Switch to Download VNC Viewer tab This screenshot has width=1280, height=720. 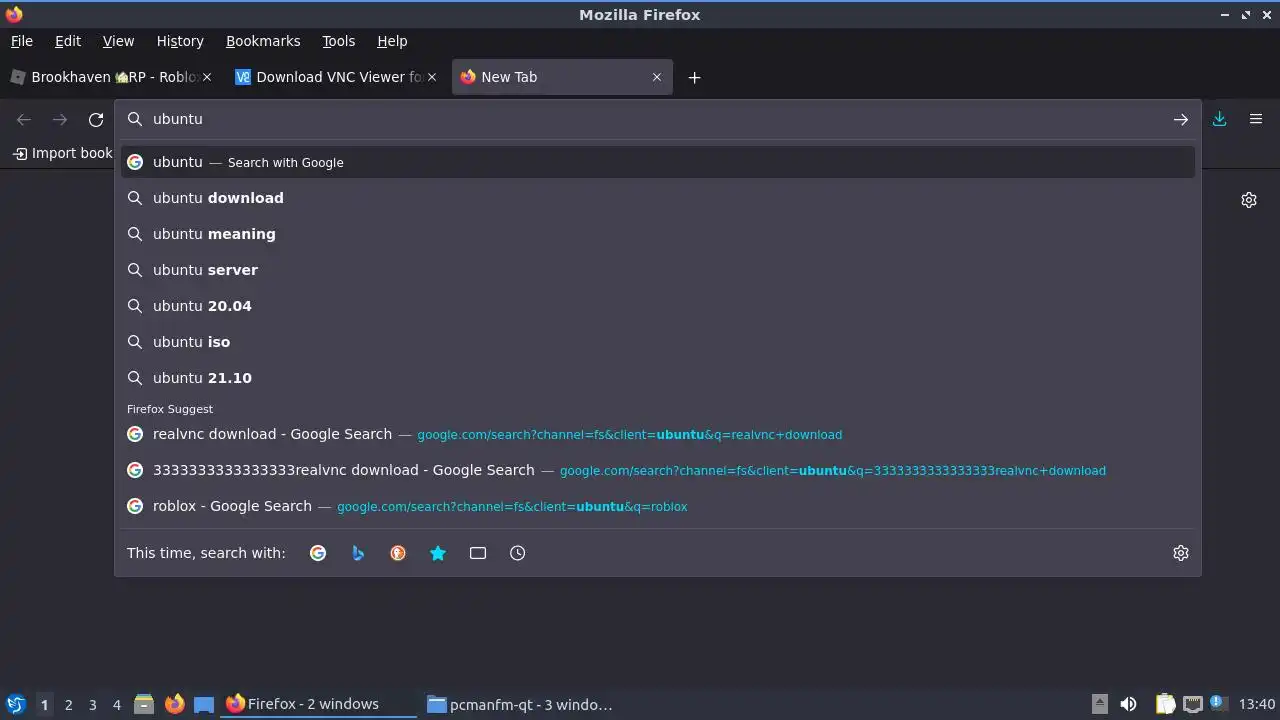coord(338,77)
